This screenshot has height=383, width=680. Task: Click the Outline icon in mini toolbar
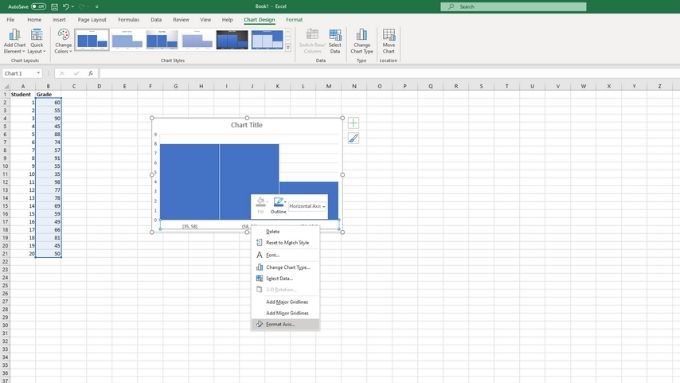tap(278, 205)
